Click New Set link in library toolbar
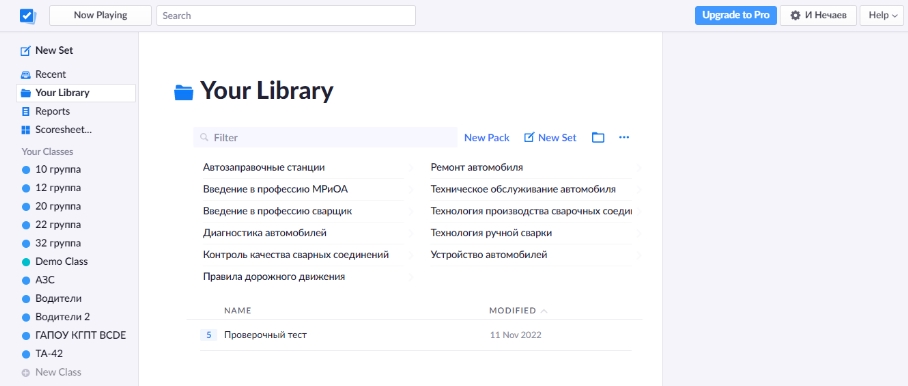 point(550,138)
